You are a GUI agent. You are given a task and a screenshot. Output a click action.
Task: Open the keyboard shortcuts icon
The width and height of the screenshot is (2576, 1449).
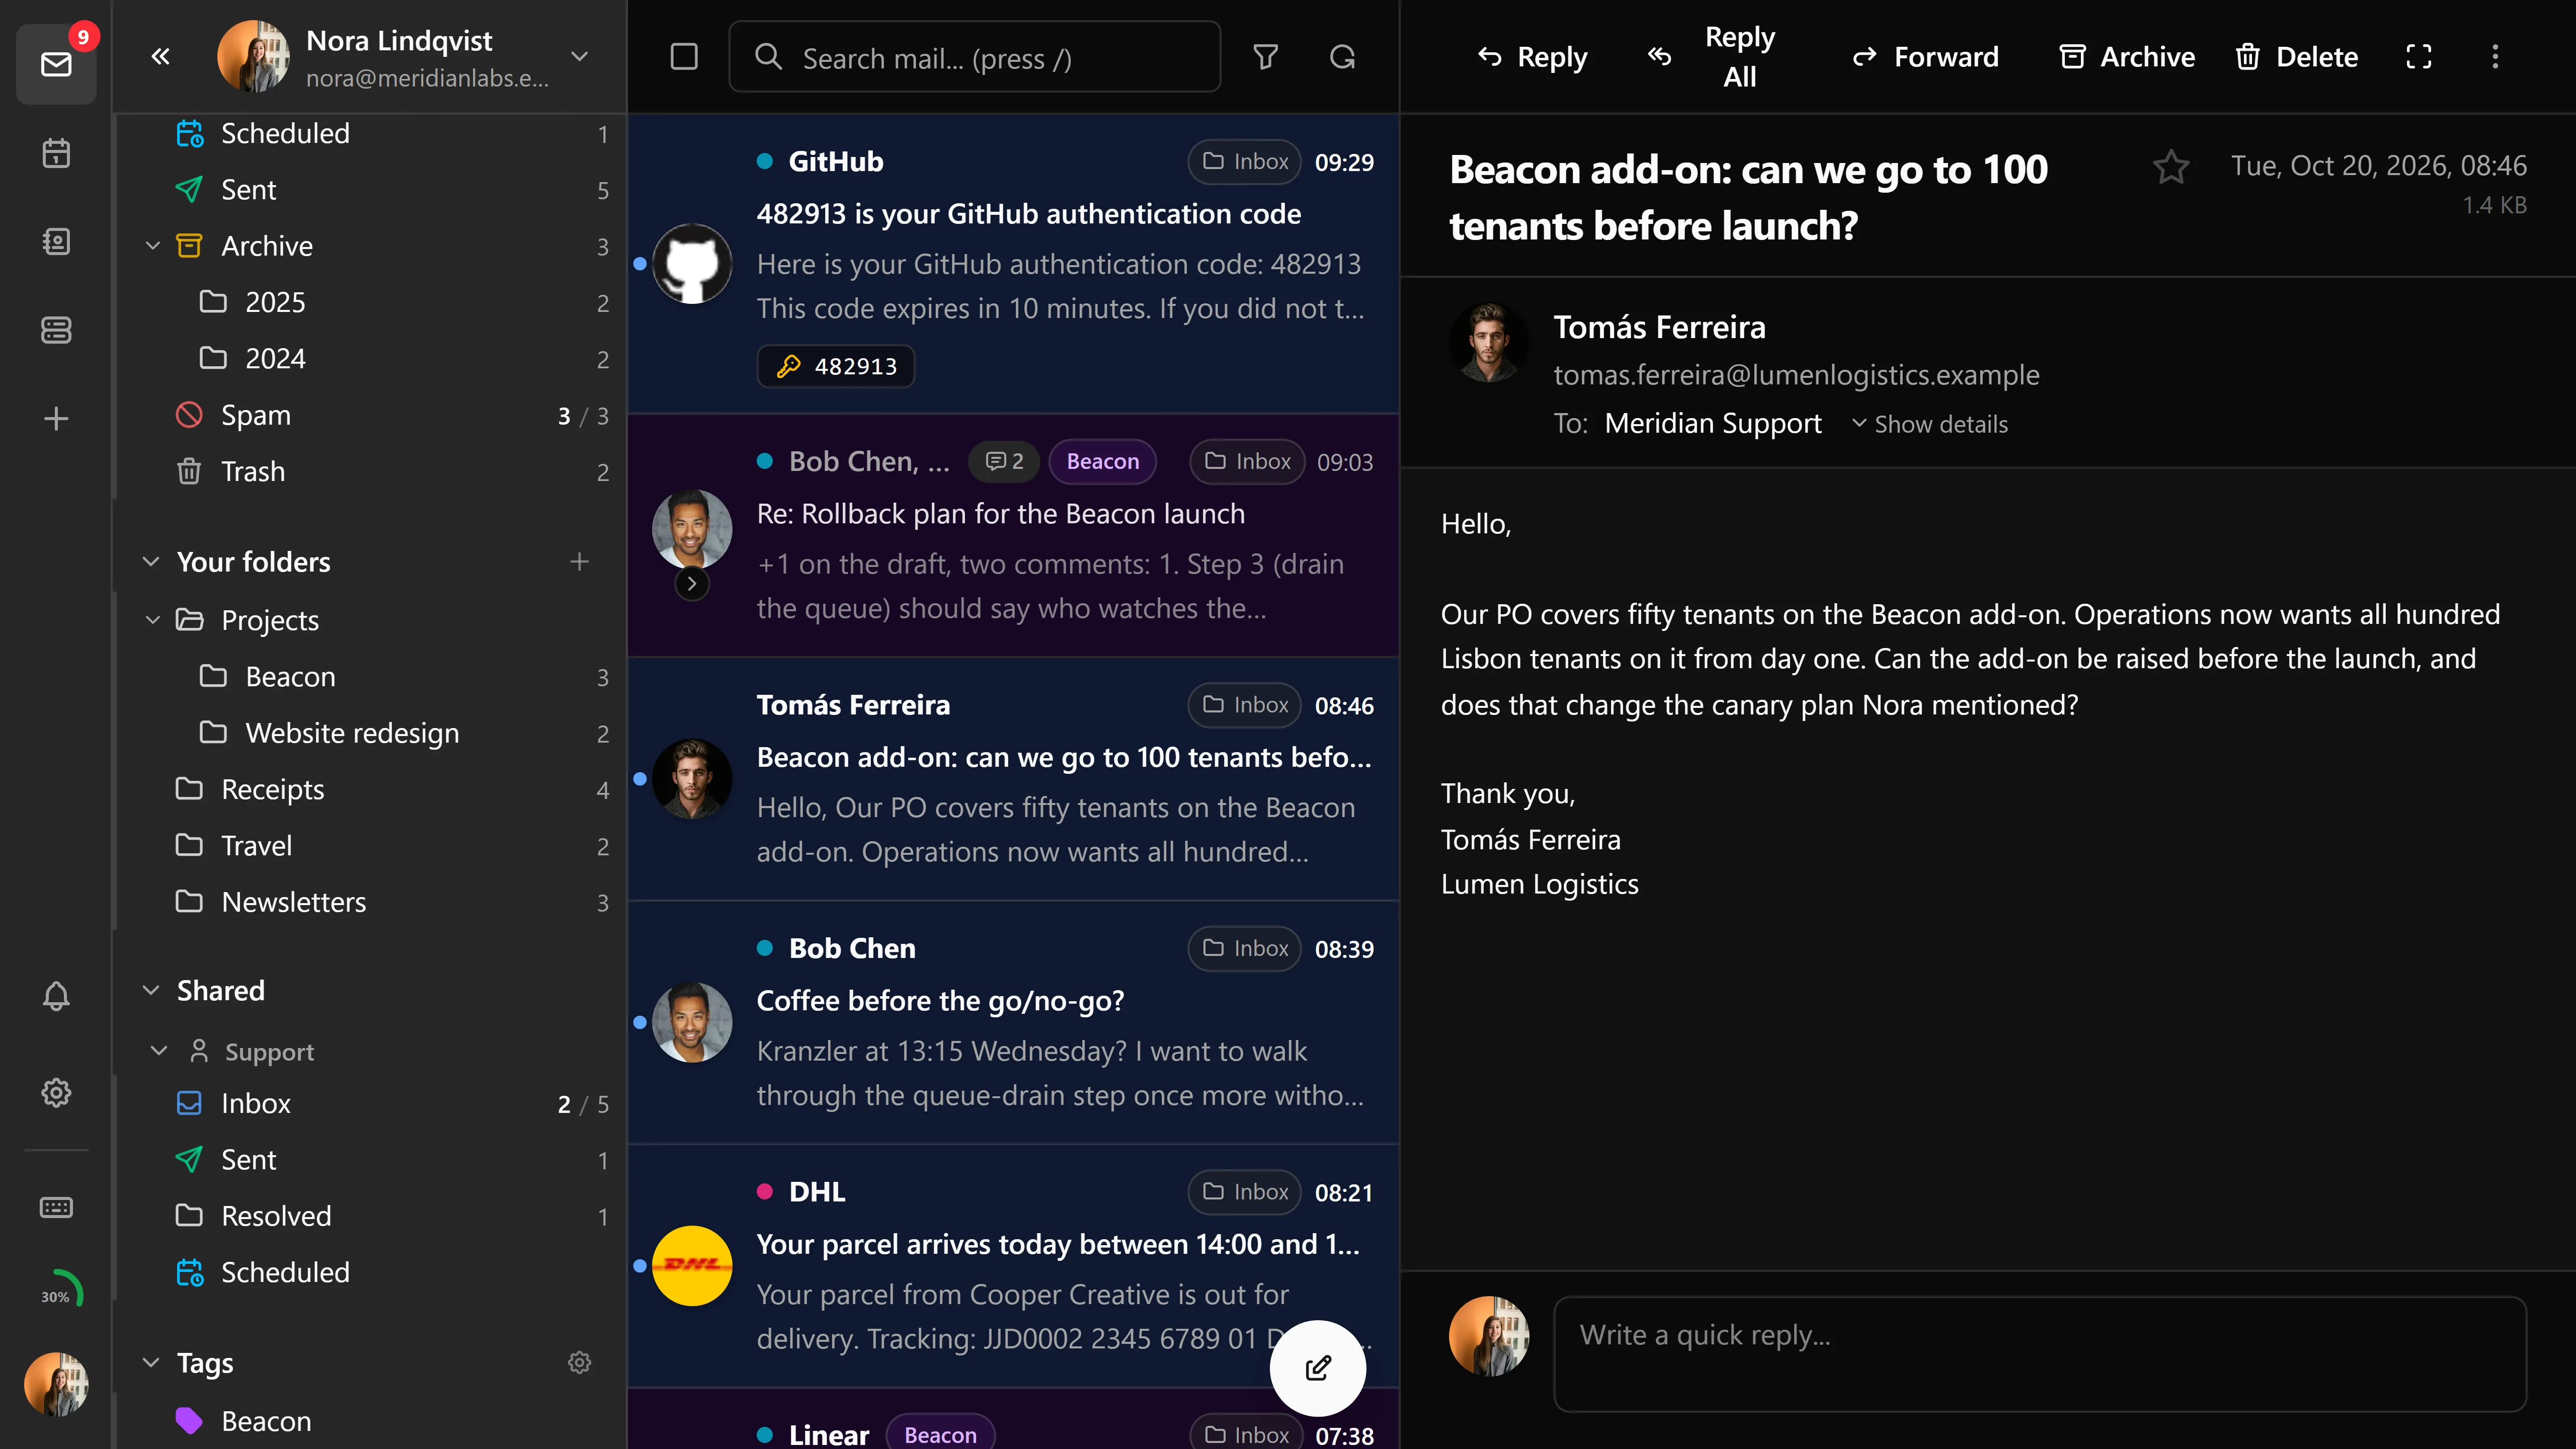pyautogui.click(x=56, y=1207)
